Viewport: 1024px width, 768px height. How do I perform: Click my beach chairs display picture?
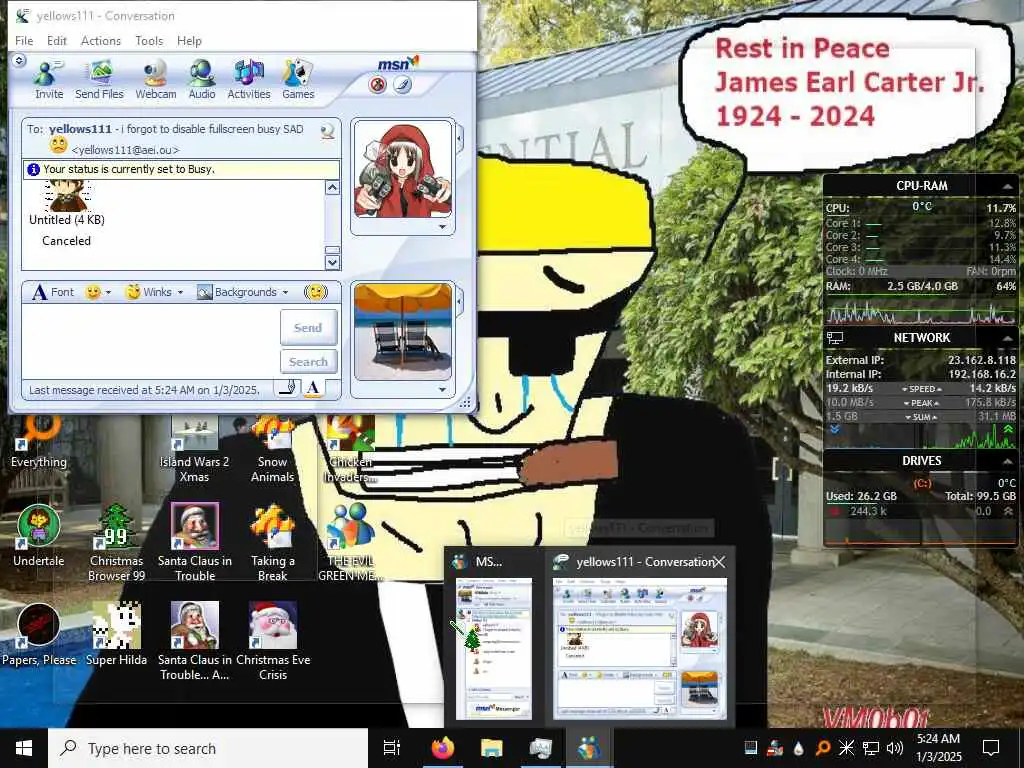pos(403,332)
